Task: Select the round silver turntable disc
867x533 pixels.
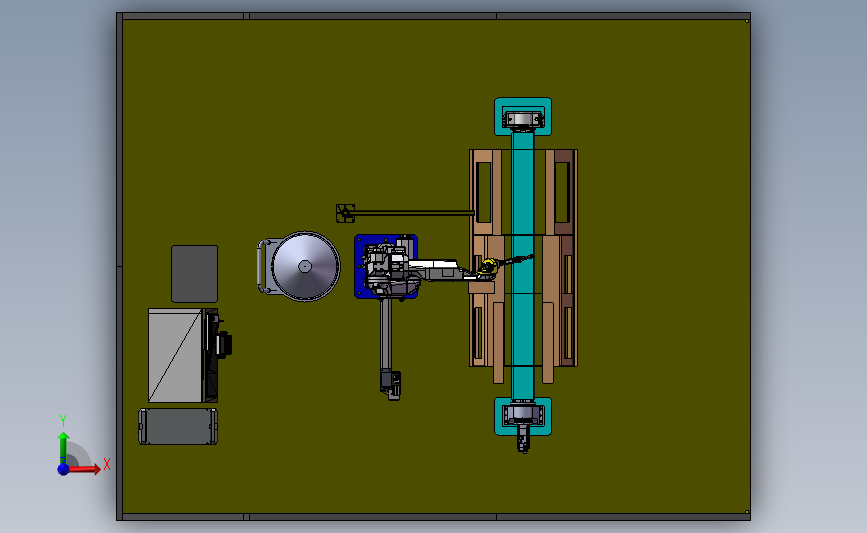Action: [x=305, y=266]
